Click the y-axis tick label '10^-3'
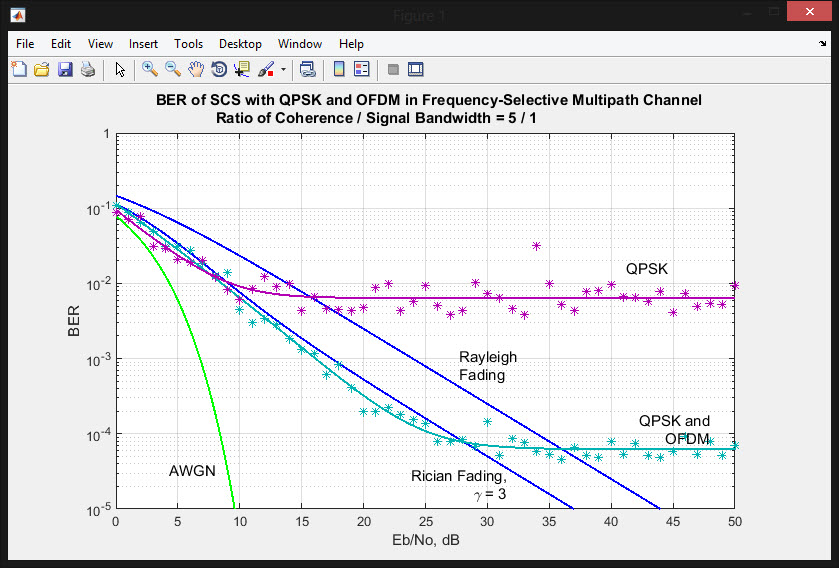Image resolution: width=839 pixels, height=568 pixels. click(x=98, y=360)
